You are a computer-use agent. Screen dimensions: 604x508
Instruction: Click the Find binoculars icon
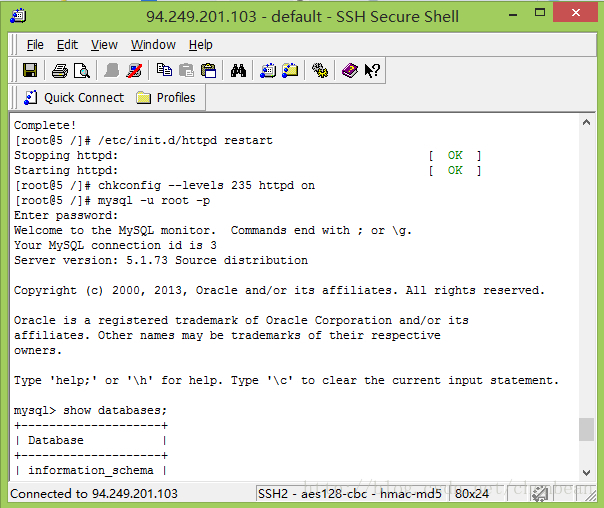(238, 70)
